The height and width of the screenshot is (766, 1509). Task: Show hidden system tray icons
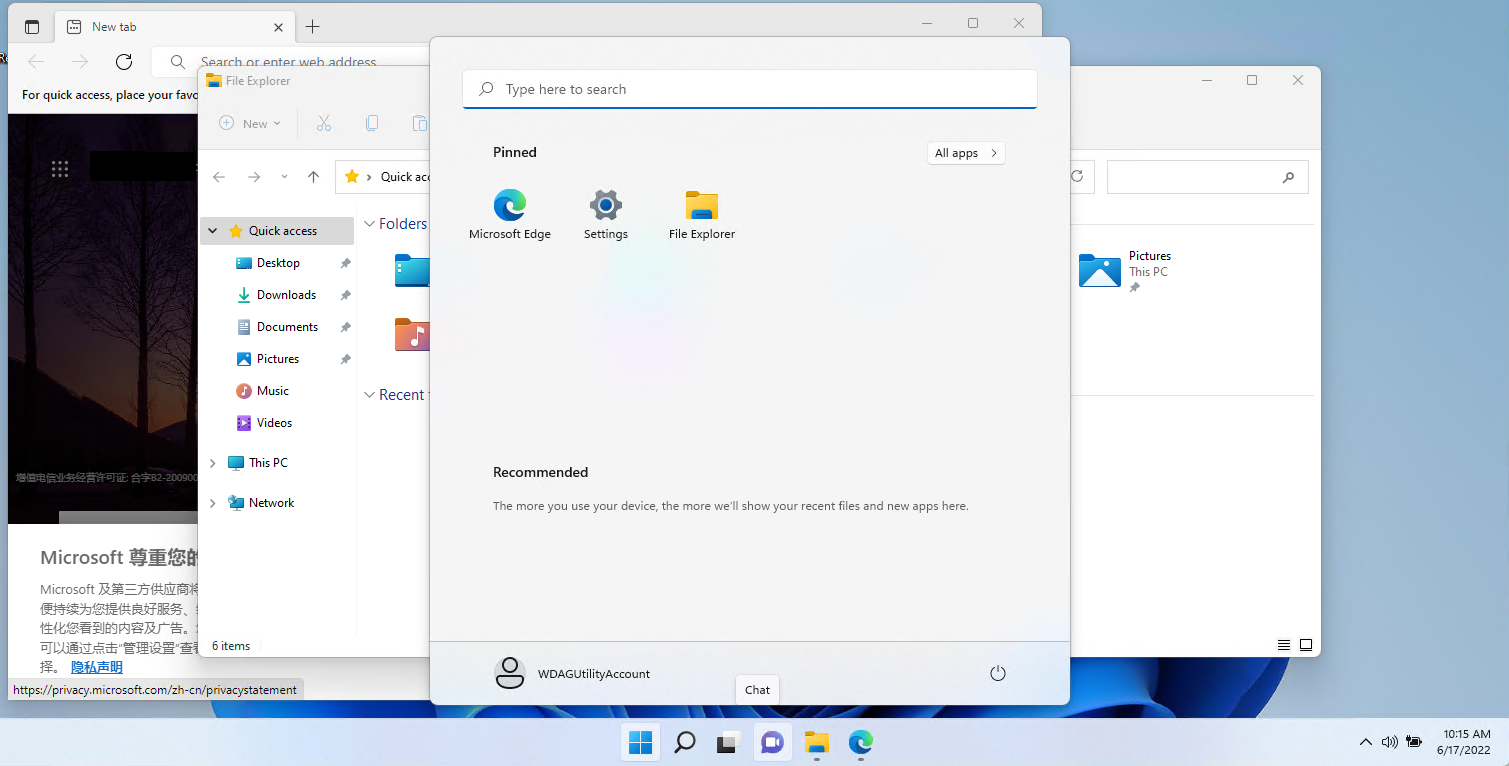coord(1365,742)
